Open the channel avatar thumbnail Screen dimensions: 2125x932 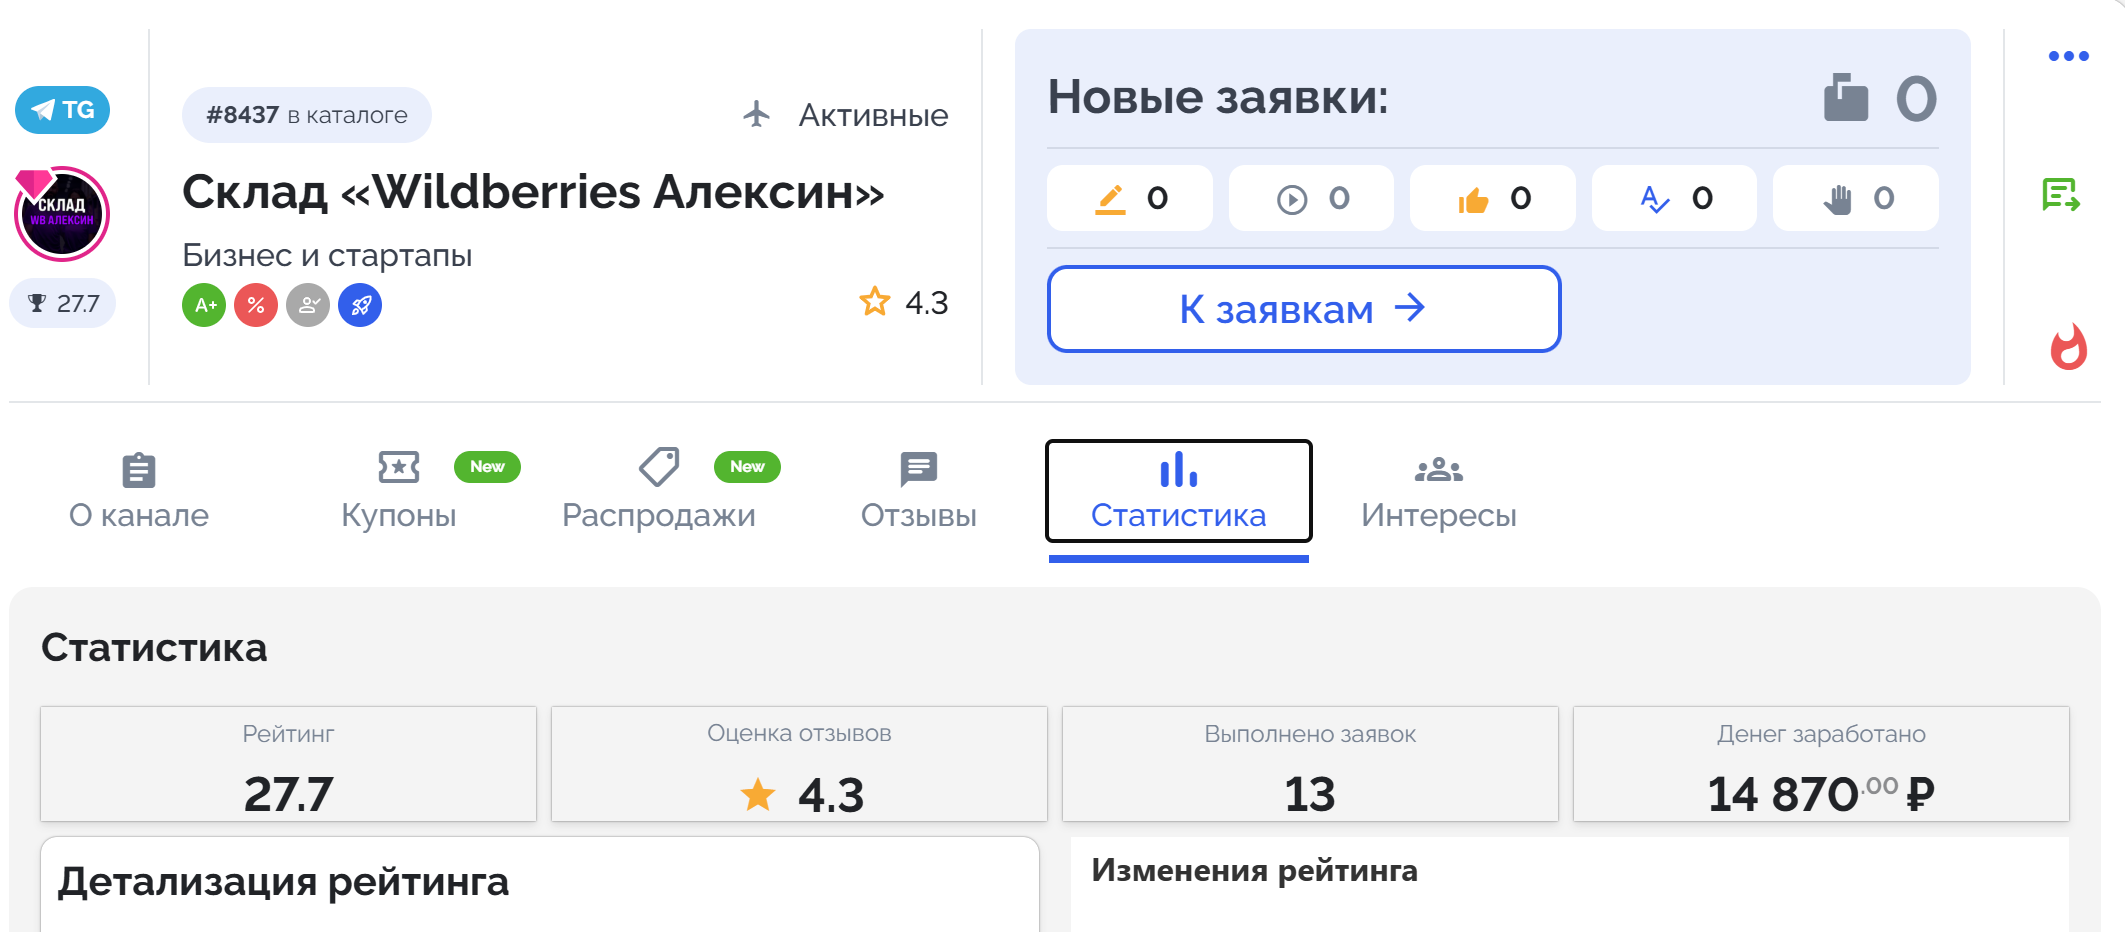pyautogui.click(x=62, y=214)
